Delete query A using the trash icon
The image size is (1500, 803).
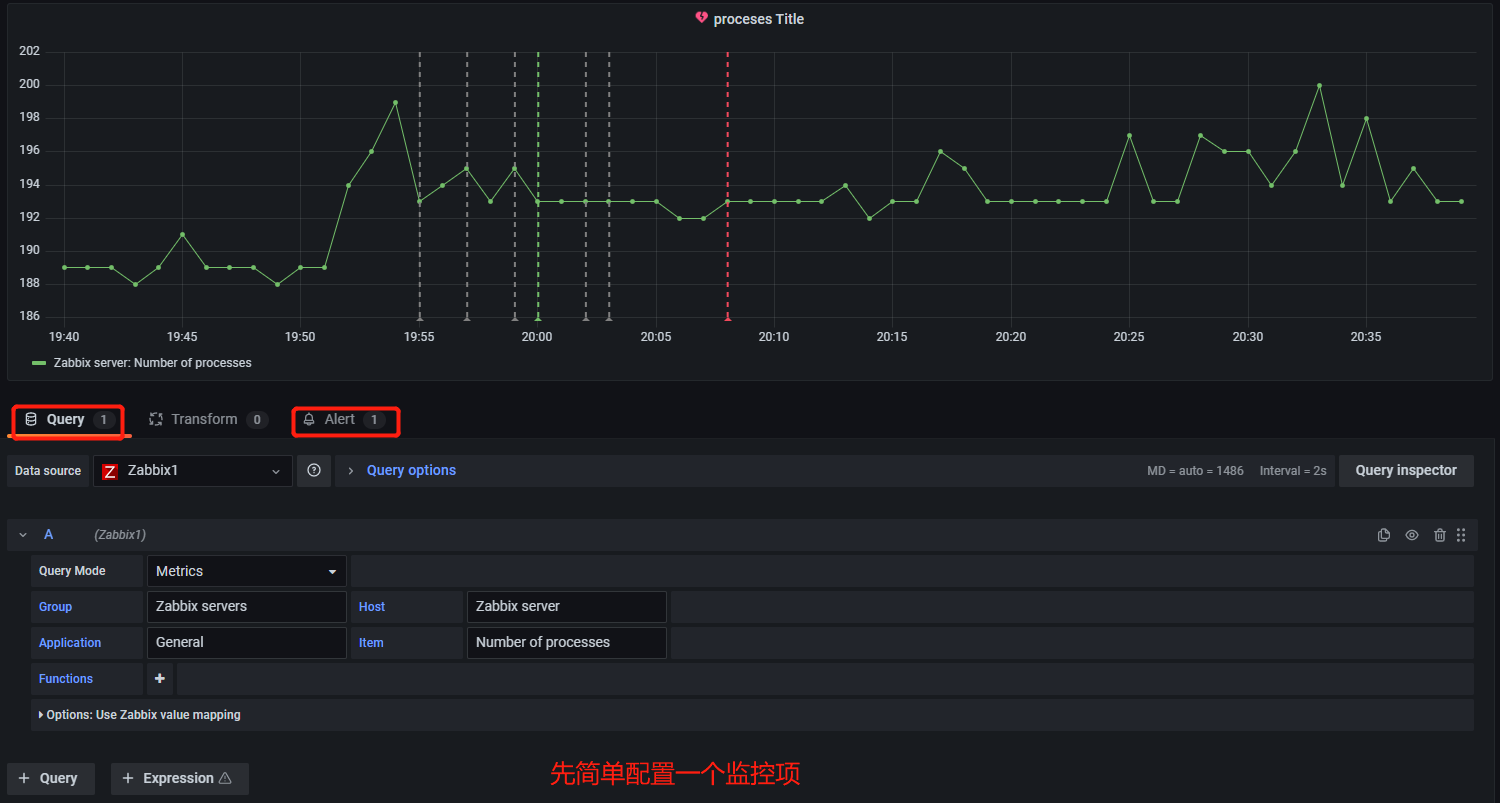1440,535
